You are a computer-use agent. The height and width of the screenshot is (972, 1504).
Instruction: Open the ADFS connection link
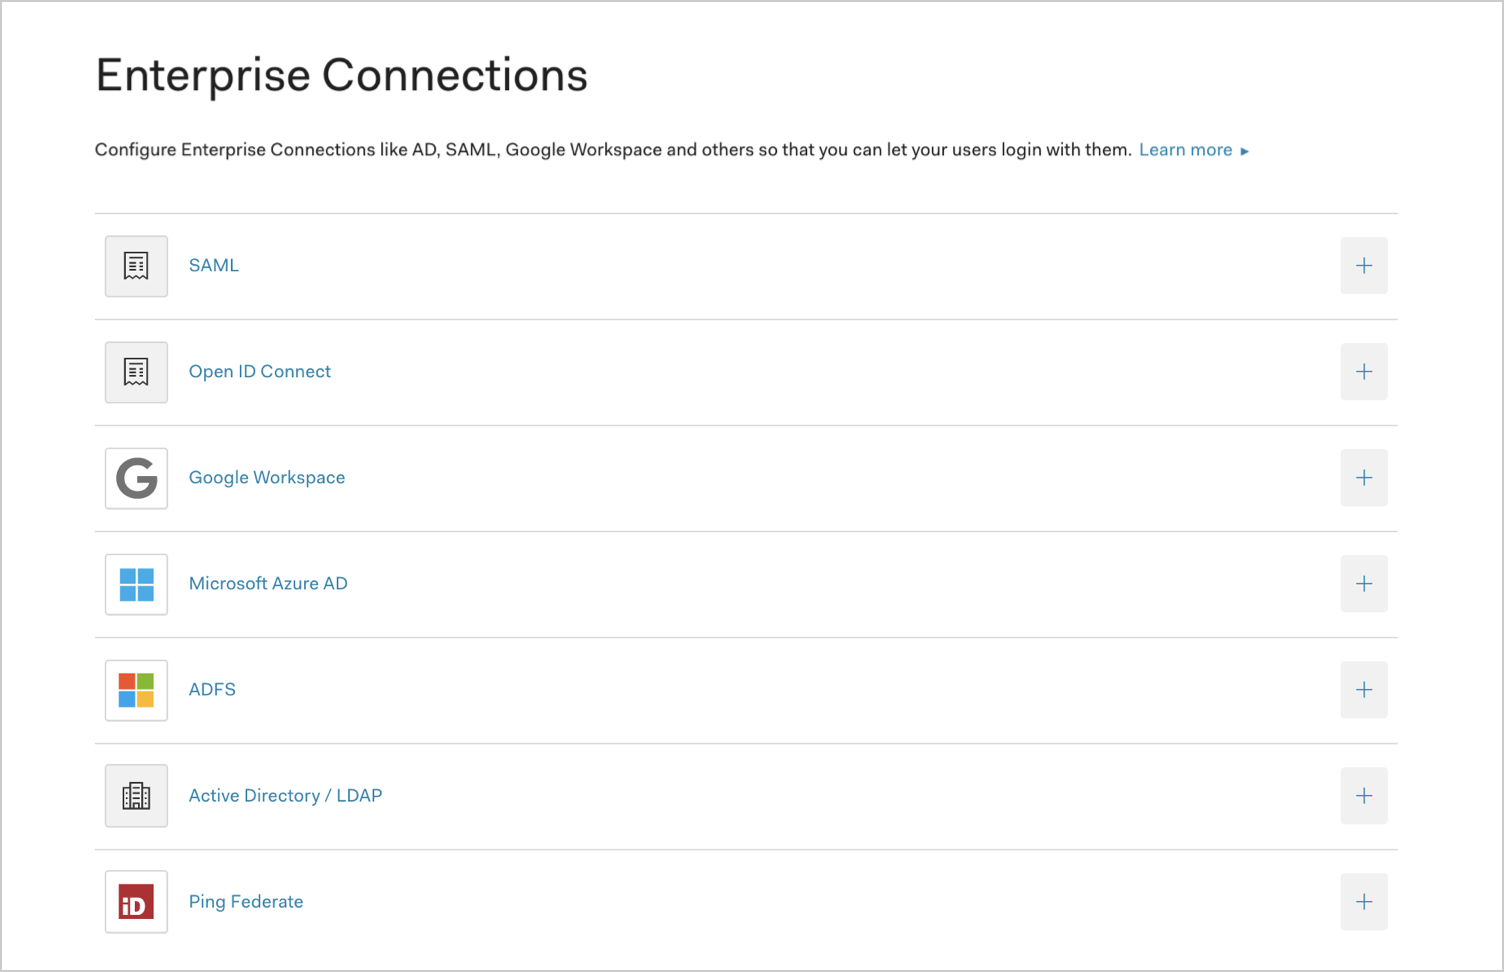click(x=211, y=689)
